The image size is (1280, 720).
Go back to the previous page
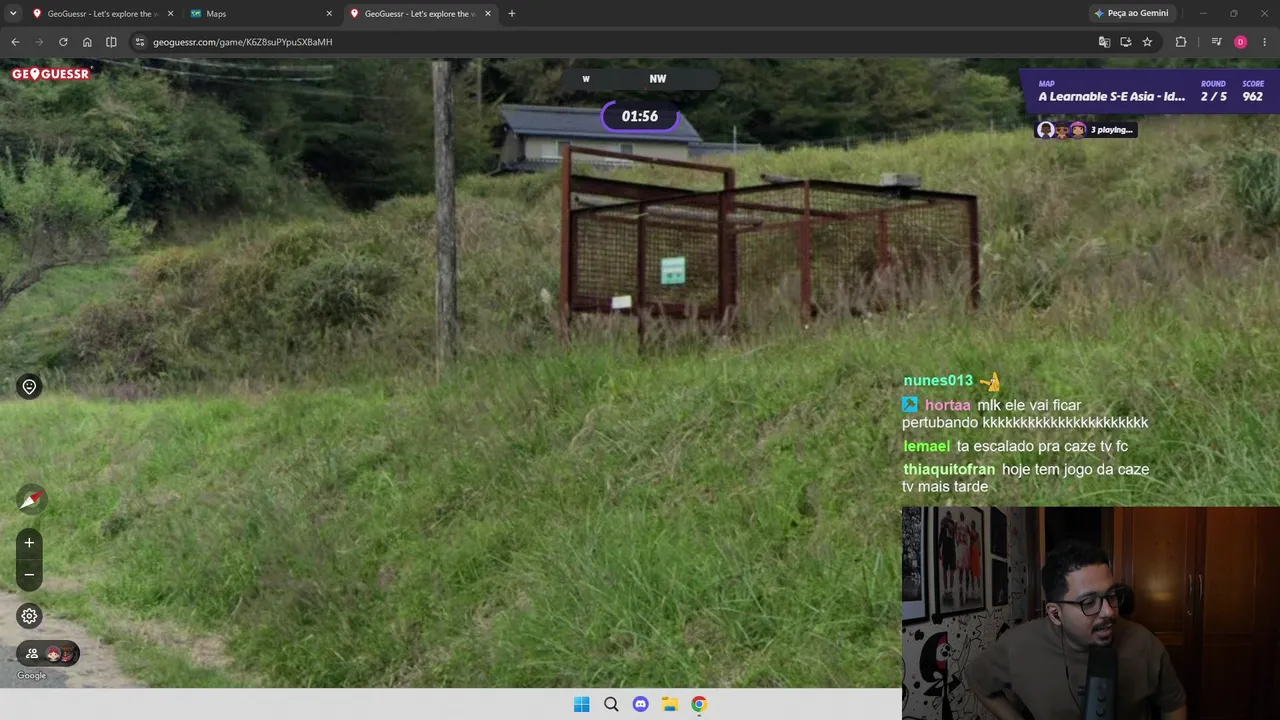(15, 42)
